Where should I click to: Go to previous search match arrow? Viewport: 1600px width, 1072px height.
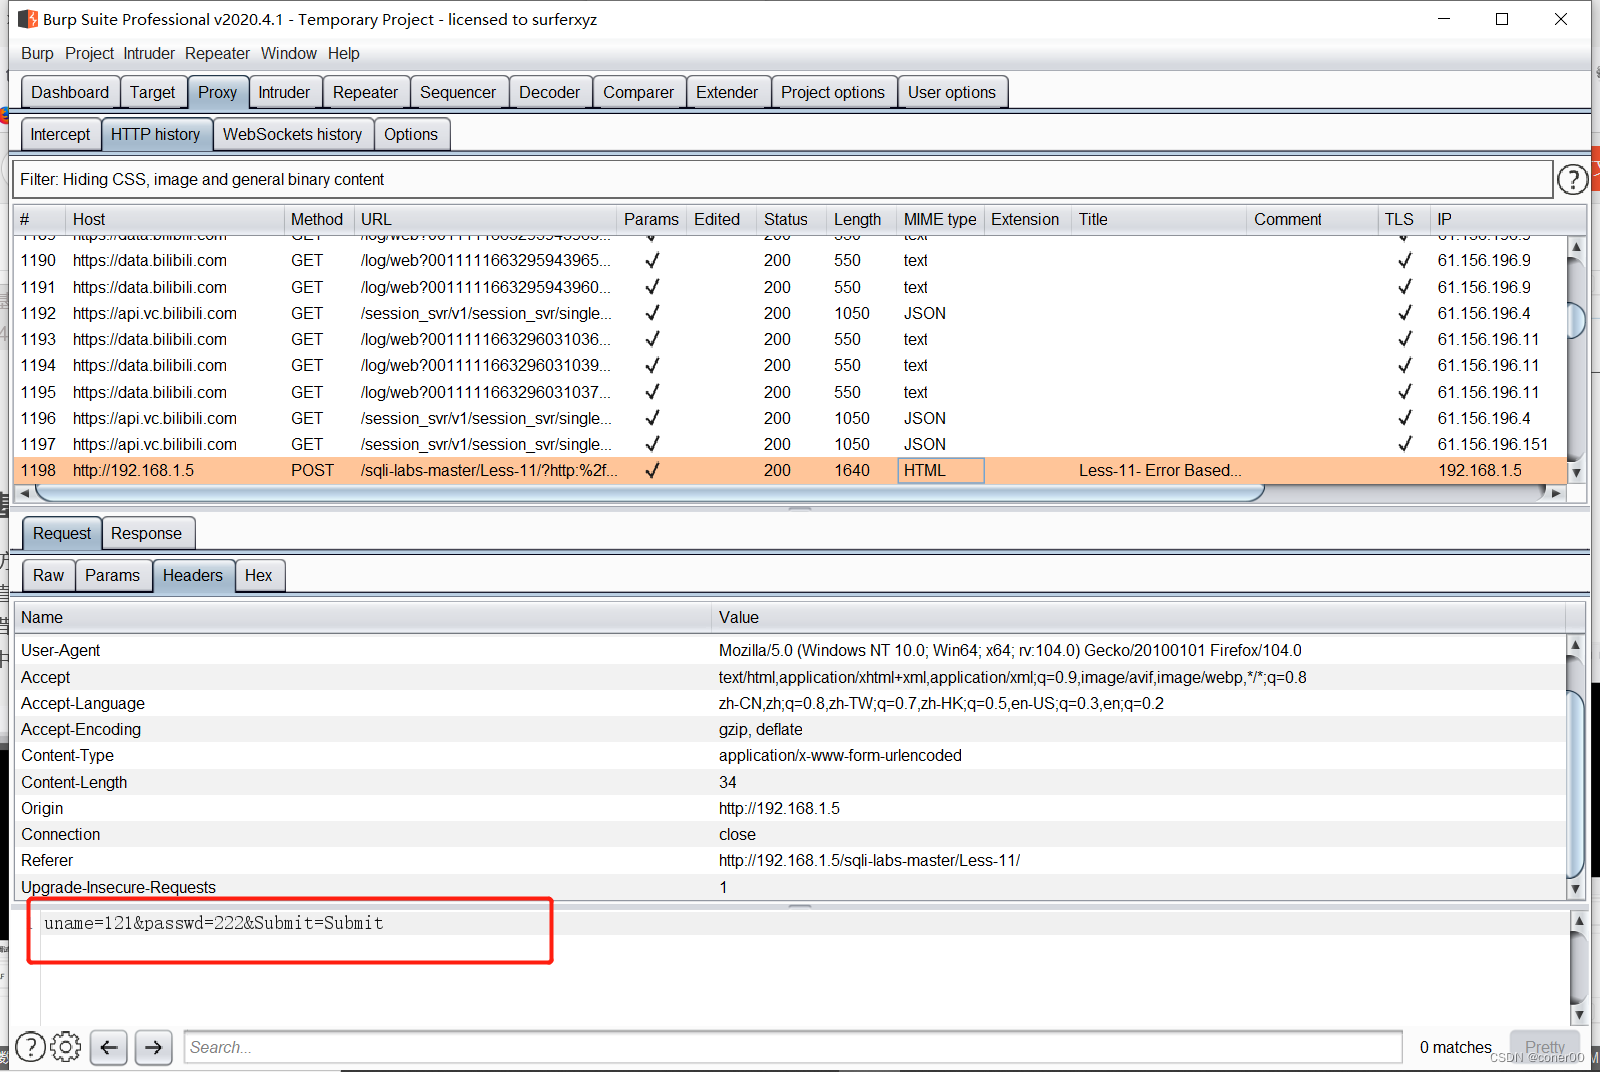click(x=109, y=1047)
